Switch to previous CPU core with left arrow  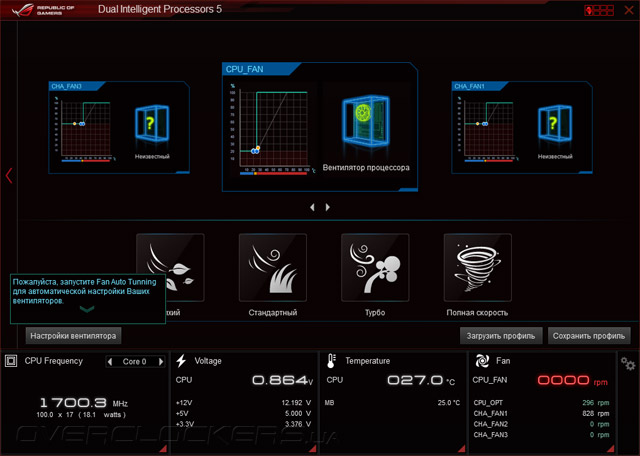click(110, 361)
